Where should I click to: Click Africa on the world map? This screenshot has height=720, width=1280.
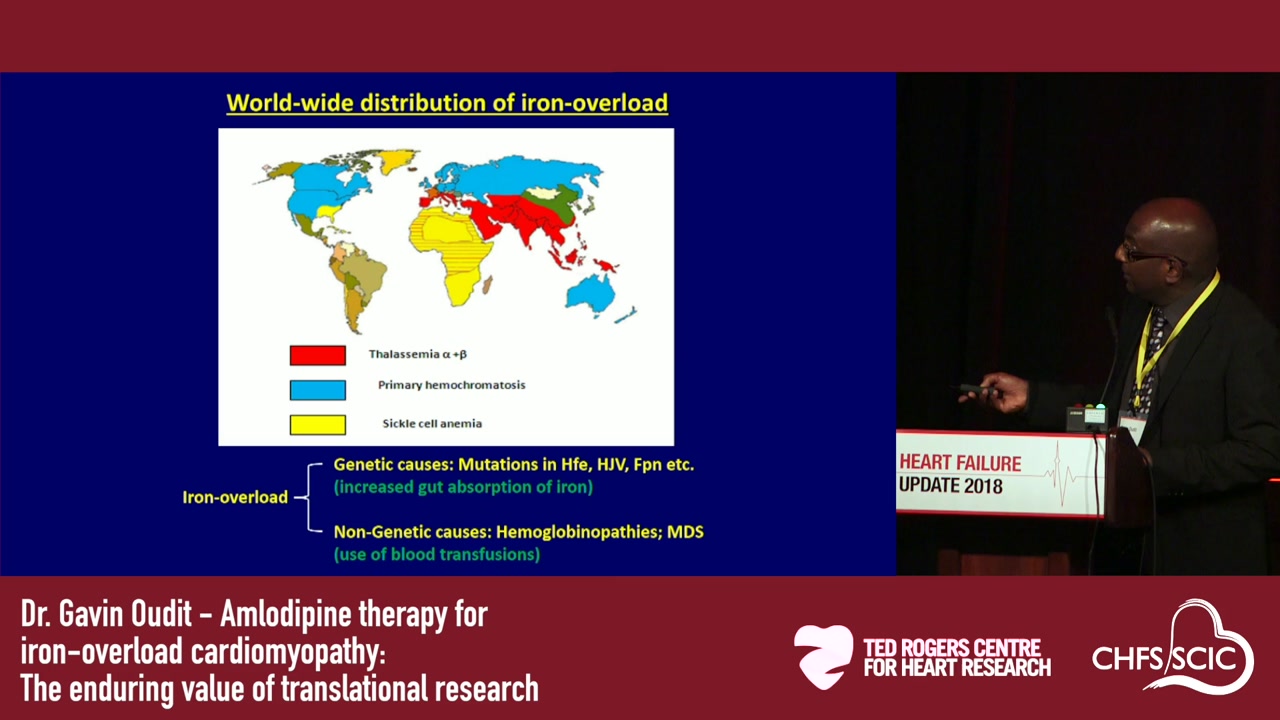(x=456, y=248)
